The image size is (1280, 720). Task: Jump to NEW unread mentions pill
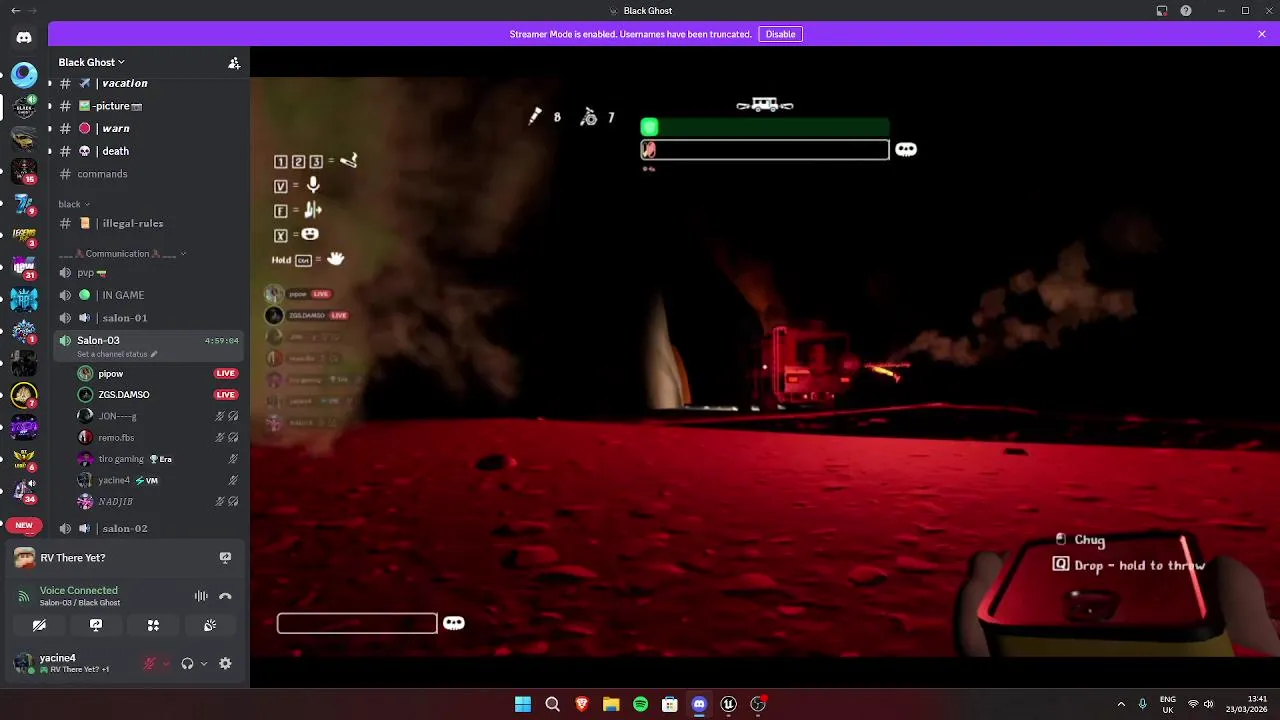click(24, 525)
